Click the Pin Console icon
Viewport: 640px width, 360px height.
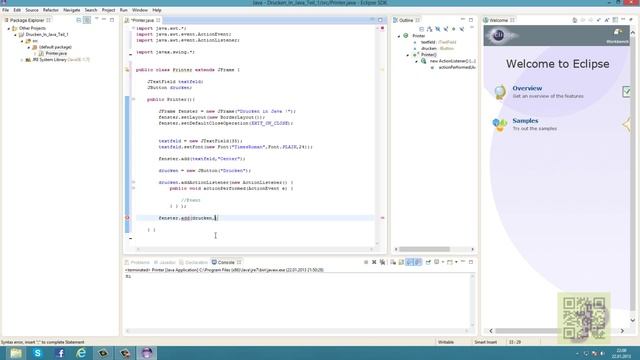pos(428,262)
